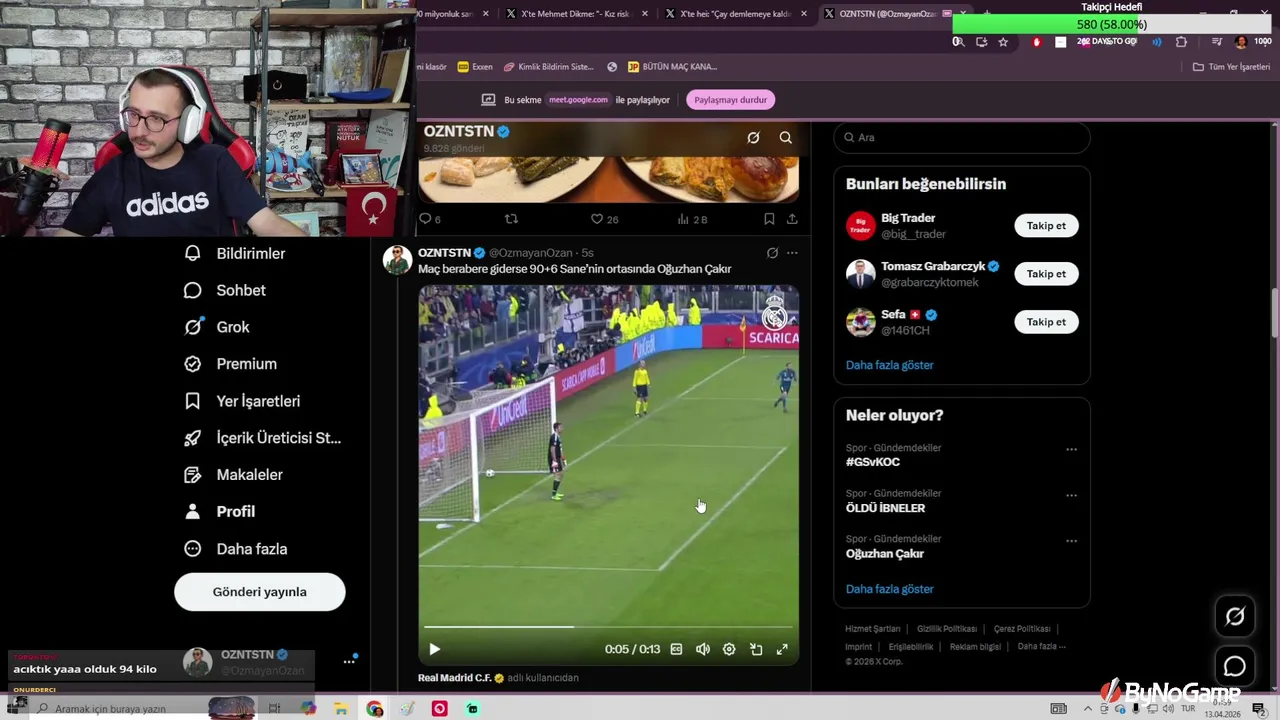Open Grok from the sidebar
The image size is (1280, 720).
[x=217, y=327]
